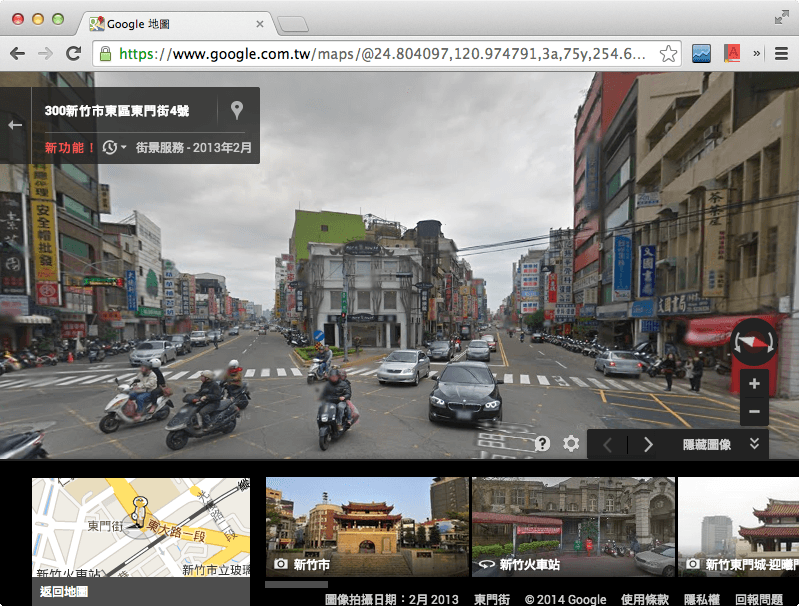
Task: Open the help question mark icon
Action: (543, 444)
